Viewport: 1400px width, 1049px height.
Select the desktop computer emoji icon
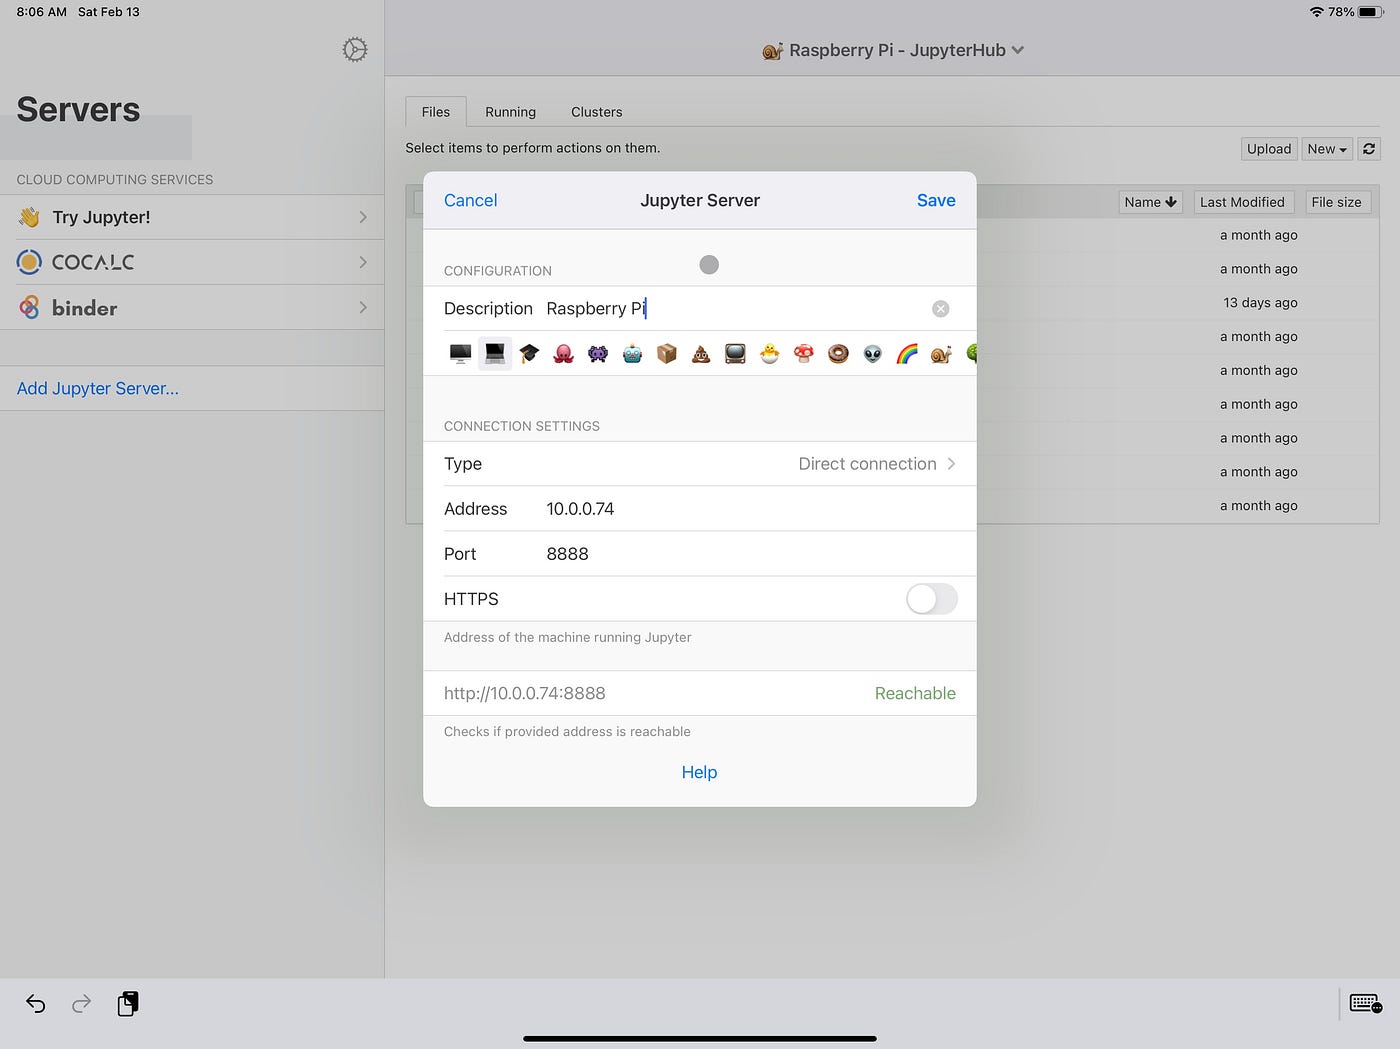point(460,353)
